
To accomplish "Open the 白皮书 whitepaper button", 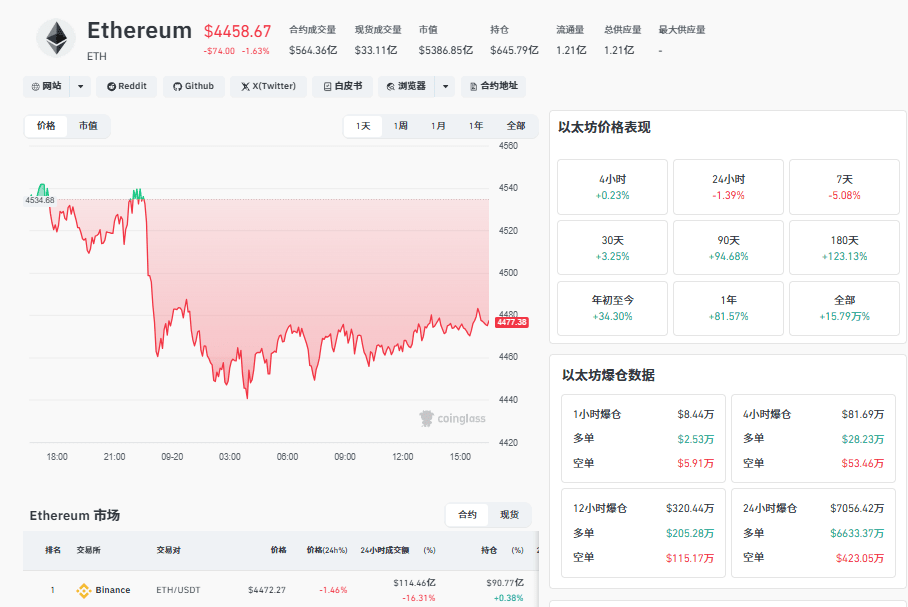I will click(x=342, y=86).
